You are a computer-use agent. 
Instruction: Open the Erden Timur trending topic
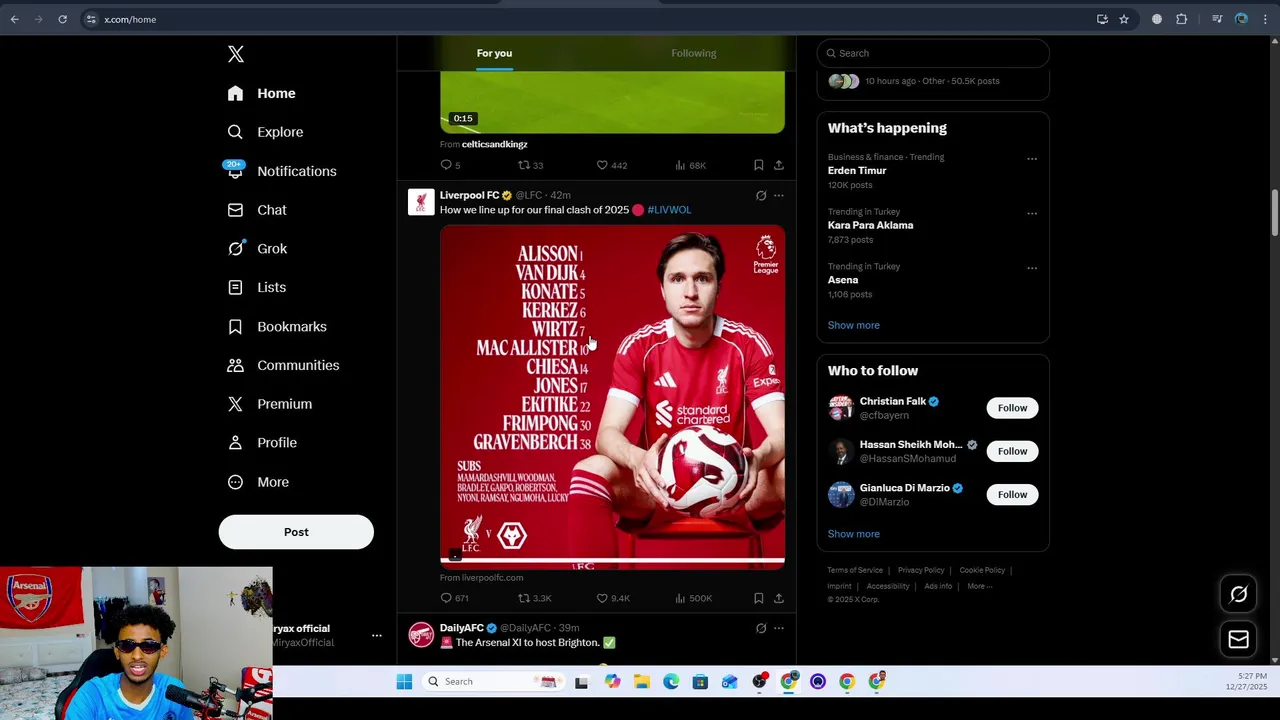857,171
